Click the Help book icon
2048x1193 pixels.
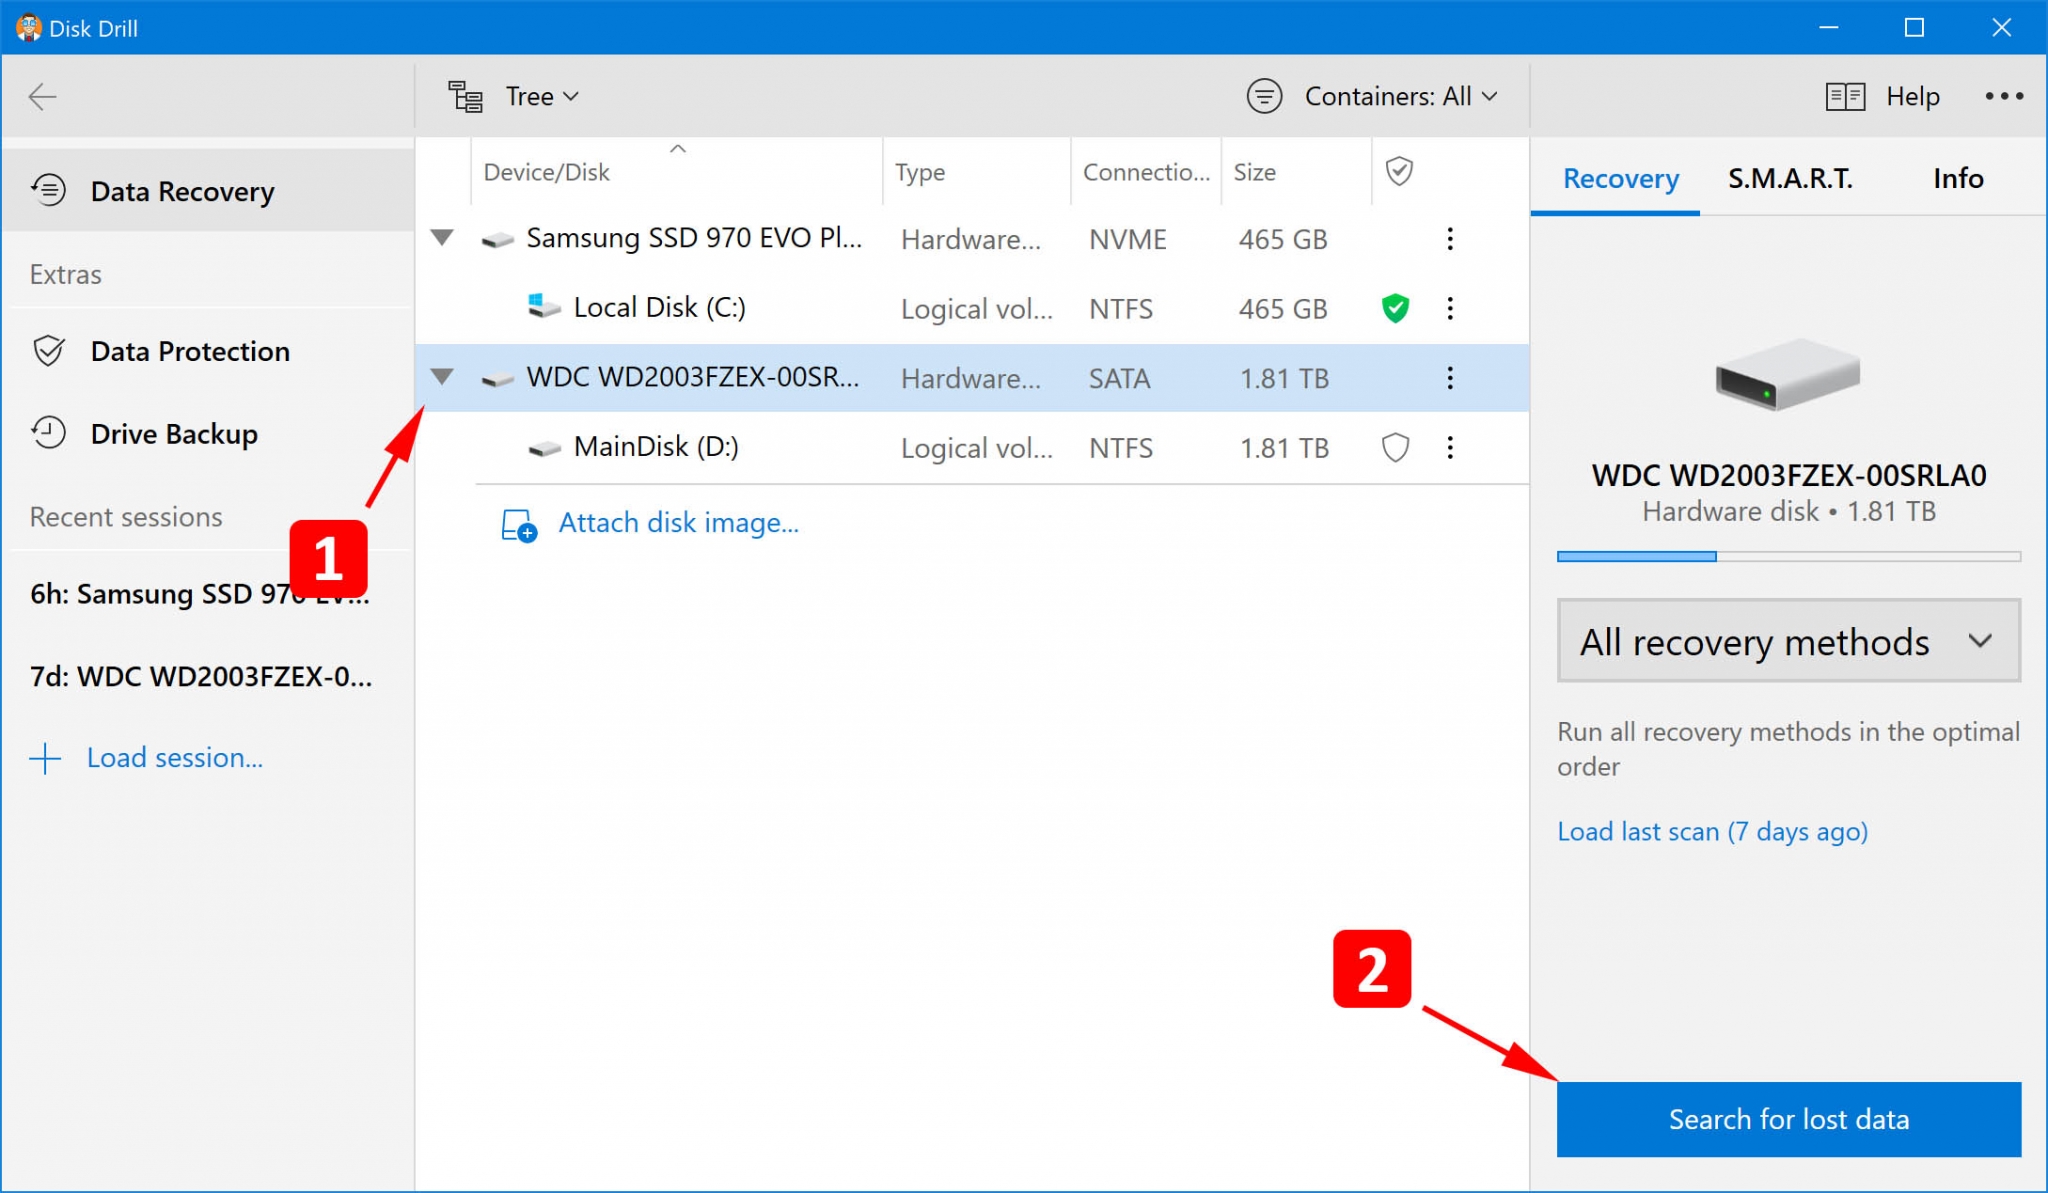(1845, 97)
